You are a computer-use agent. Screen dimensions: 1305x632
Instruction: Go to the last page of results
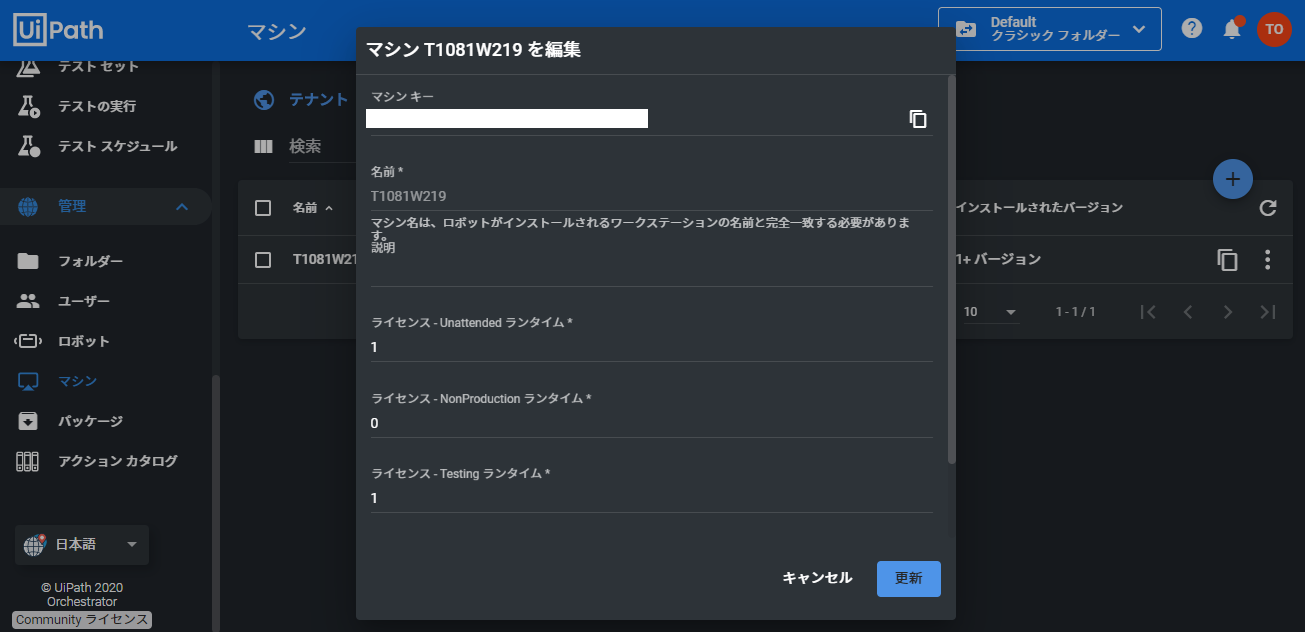[x=1268, y=312]
